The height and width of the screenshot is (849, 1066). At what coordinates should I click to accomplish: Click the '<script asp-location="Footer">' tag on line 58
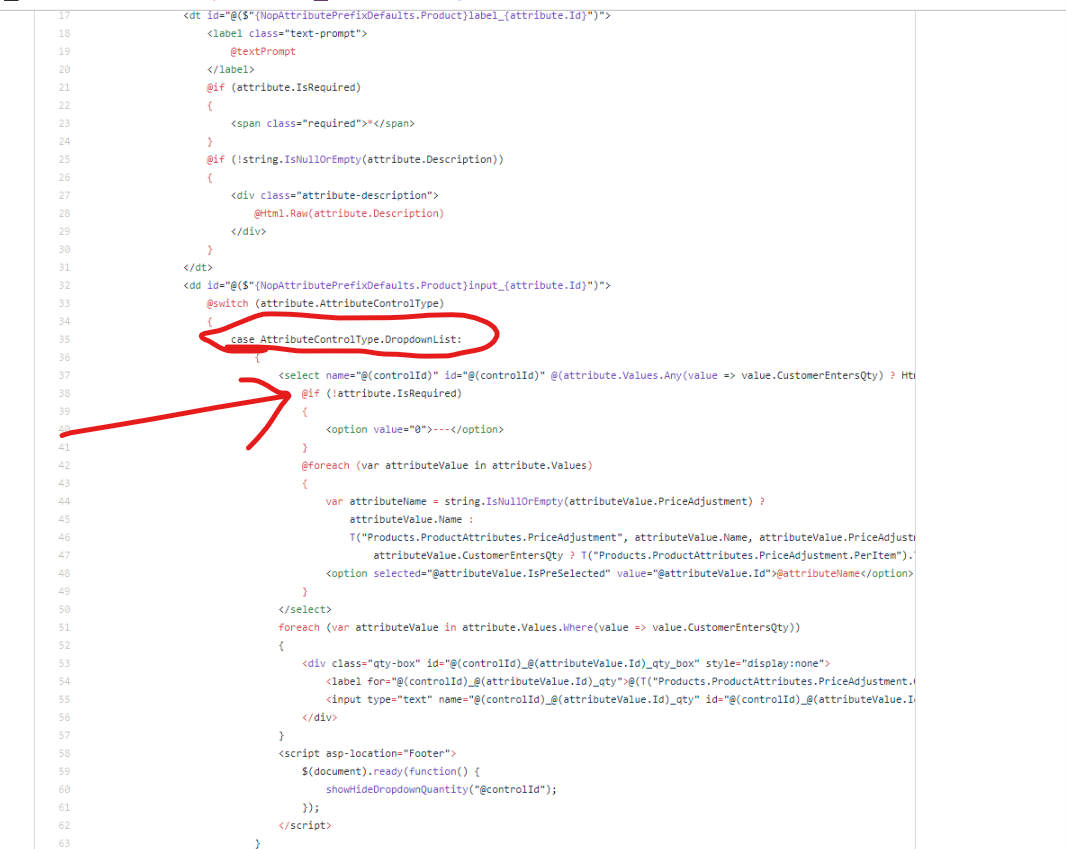pos(370,753)
